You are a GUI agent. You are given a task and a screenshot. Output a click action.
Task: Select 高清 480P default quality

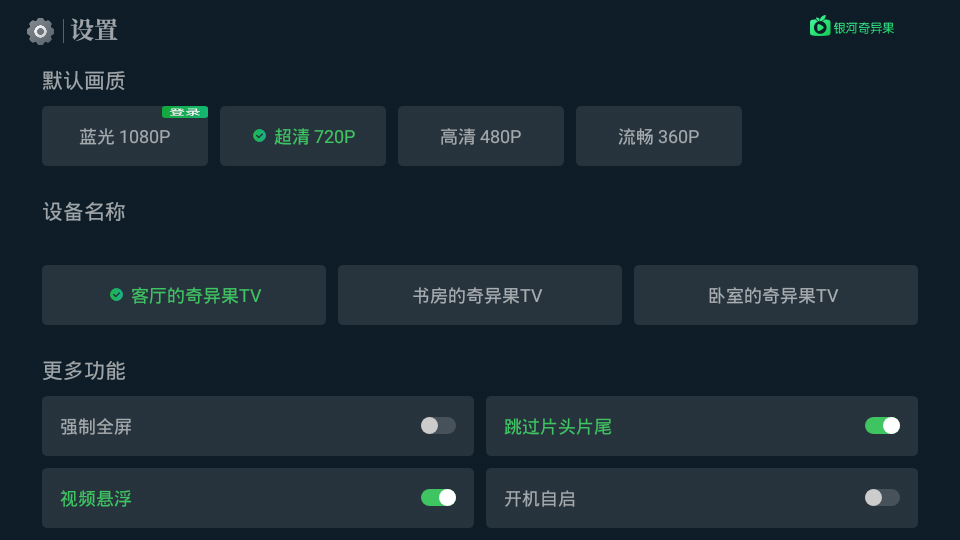pyautogui.click(x=481, y=137)
